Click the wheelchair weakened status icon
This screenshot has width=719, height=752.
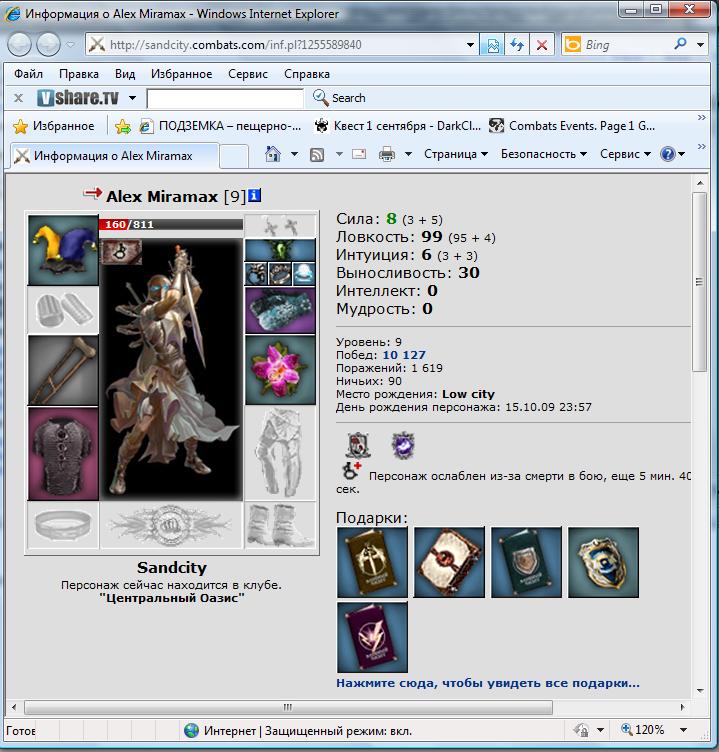click(x=352, y=470)
